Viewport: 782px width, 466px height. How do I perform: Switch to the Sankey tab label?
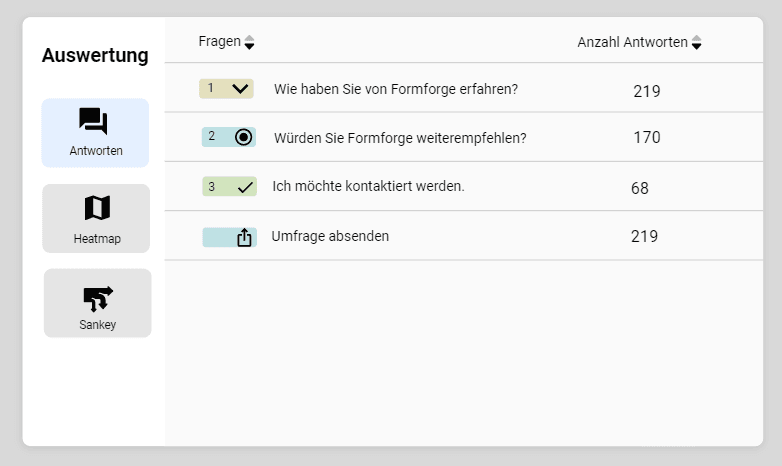(97, 324)
